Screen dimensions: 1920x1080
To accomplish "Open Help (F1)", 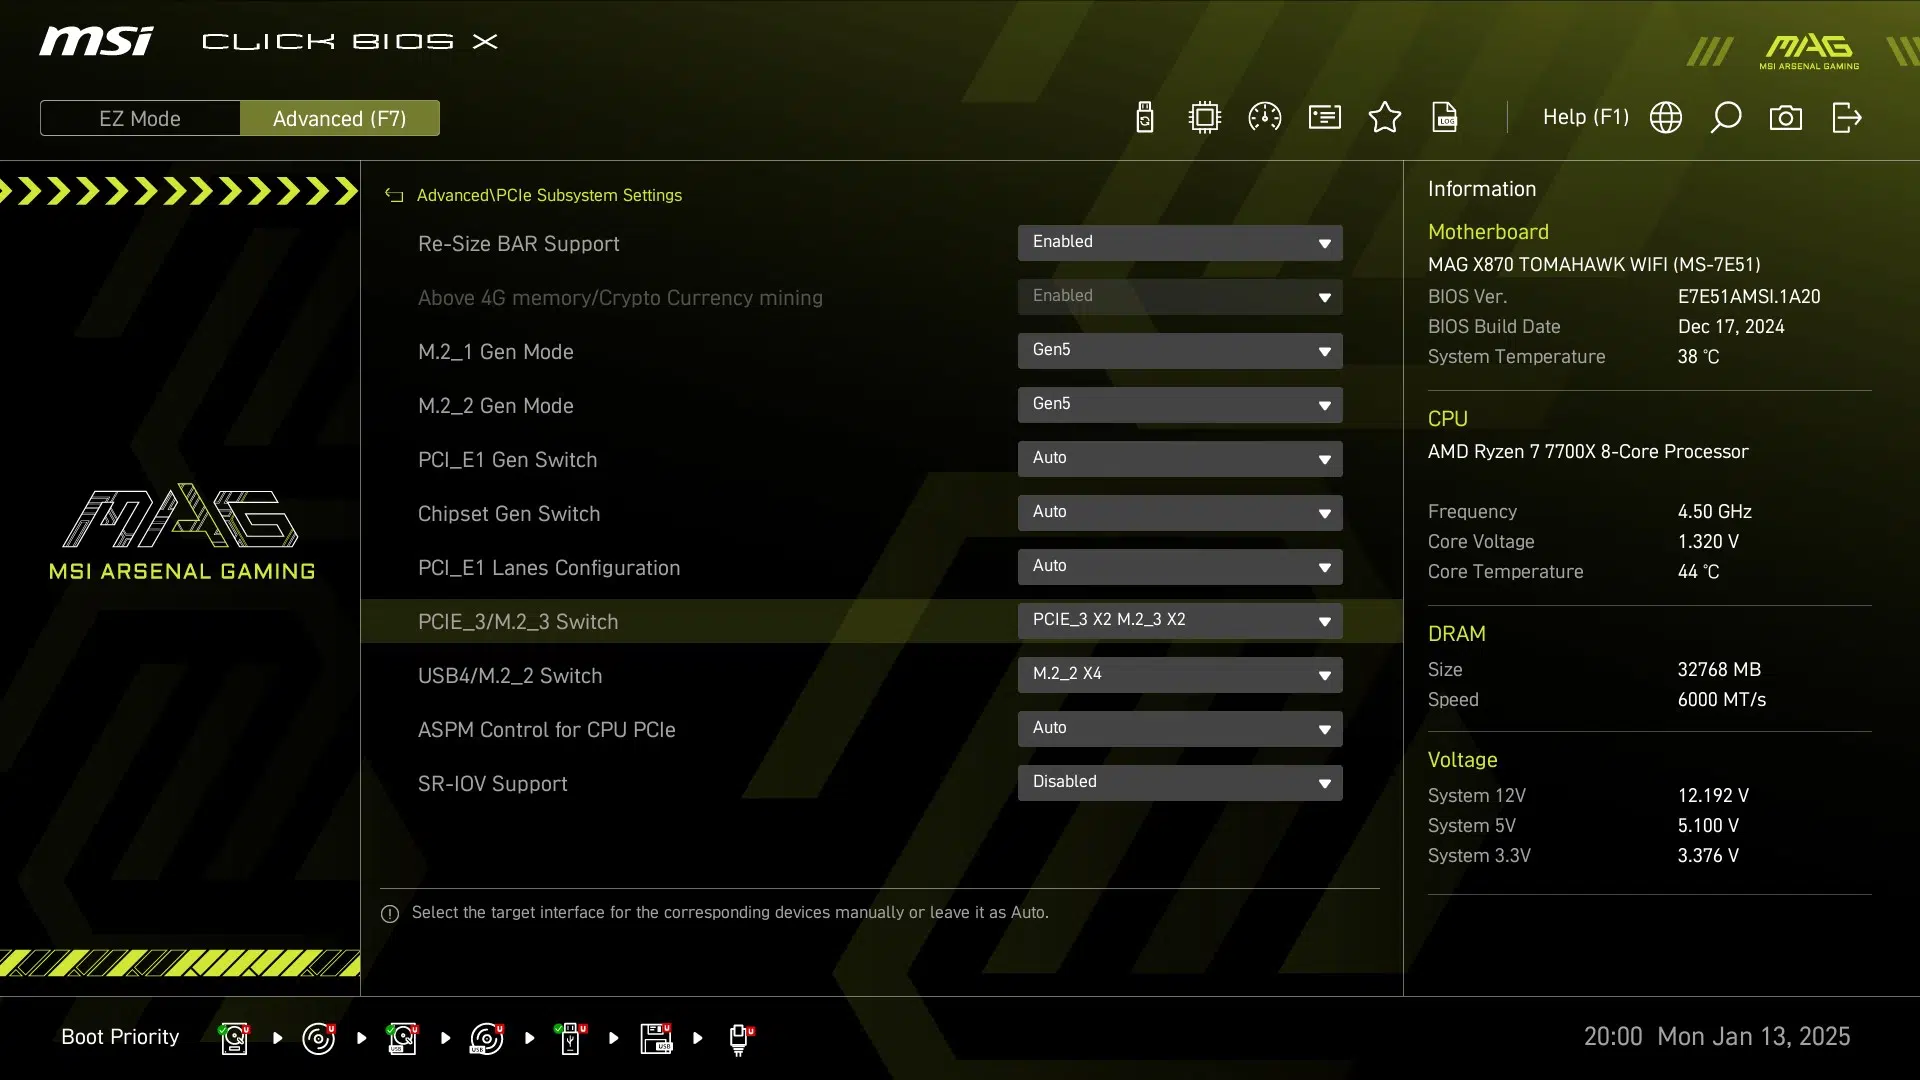I will pyautogui.click(x=1586, y=117).
